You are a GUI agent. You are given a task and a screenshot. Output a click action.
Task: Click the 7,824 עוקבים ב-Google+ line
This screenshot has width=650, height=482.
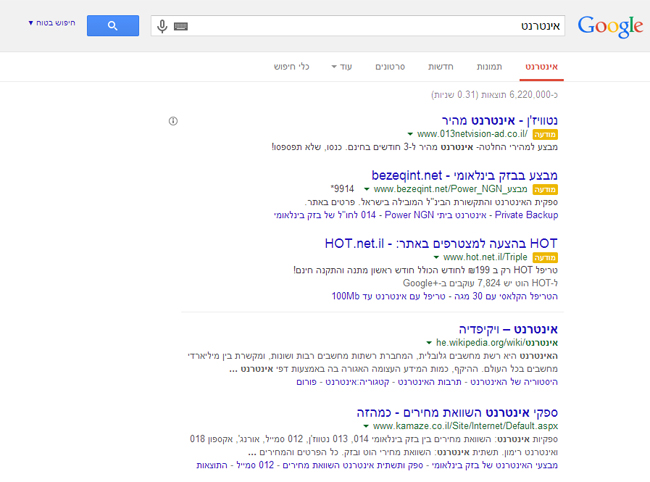pyautogui.click(x=480, y=283)
